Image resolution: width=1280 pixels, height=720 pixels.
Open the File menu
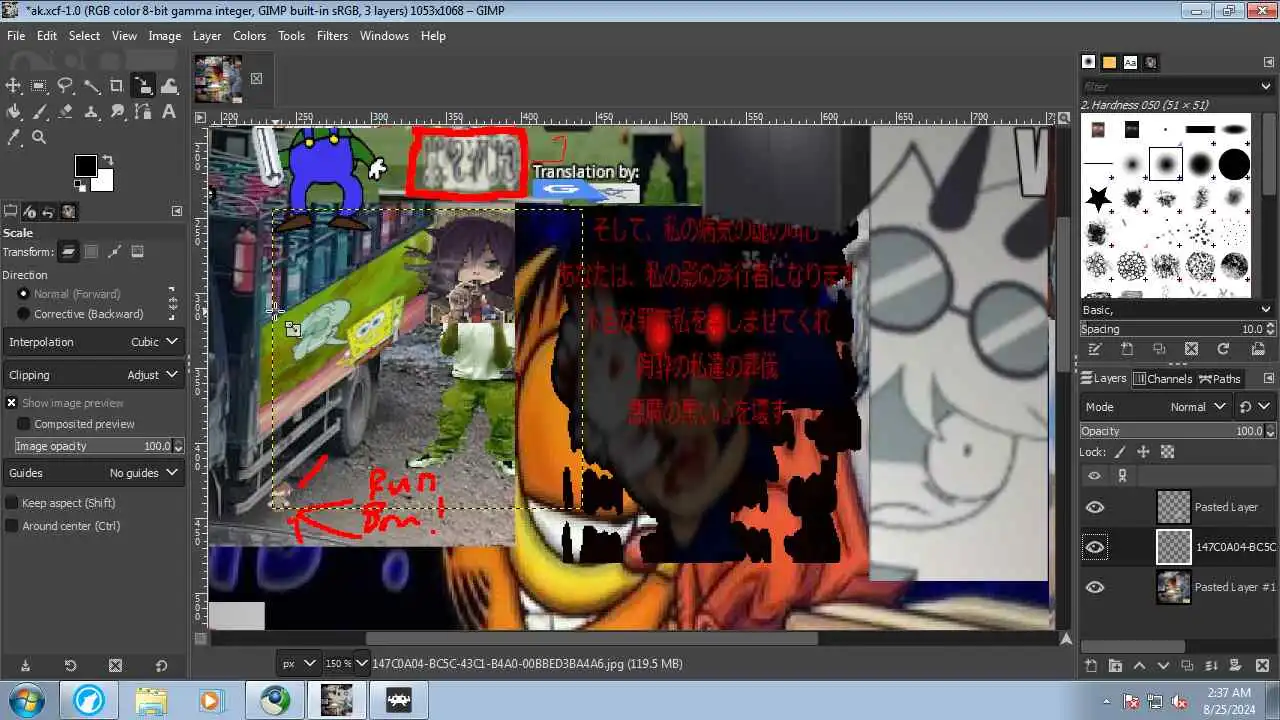(16, 35)
